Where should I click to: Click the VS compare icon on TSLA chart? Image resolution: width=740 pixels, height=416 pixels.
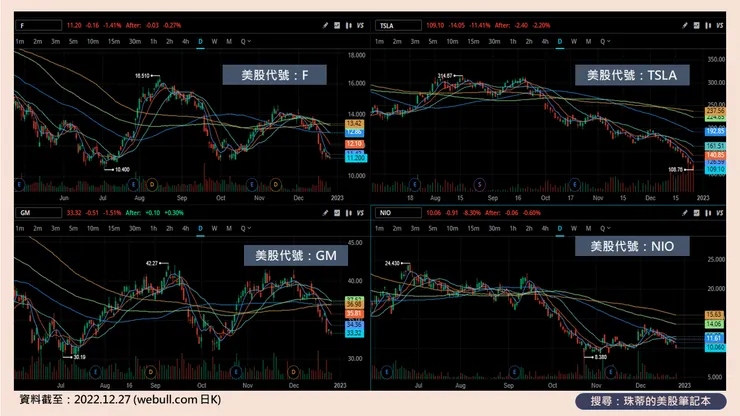[x=720, y=25]
